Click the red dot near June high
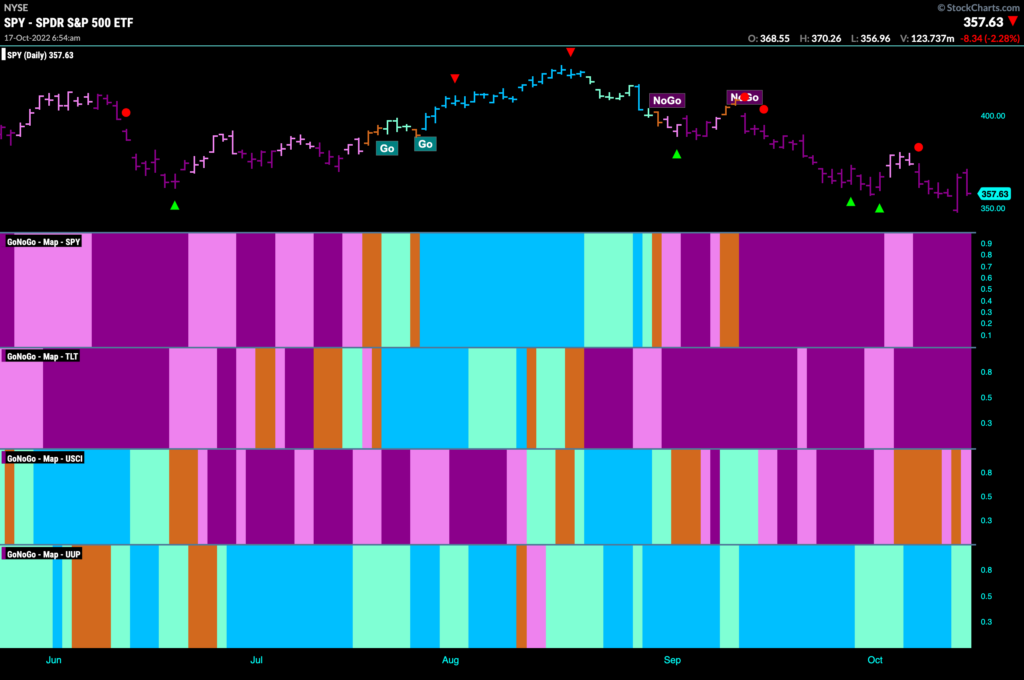This screenshot has height=680, width=1024. coord(126,113)
